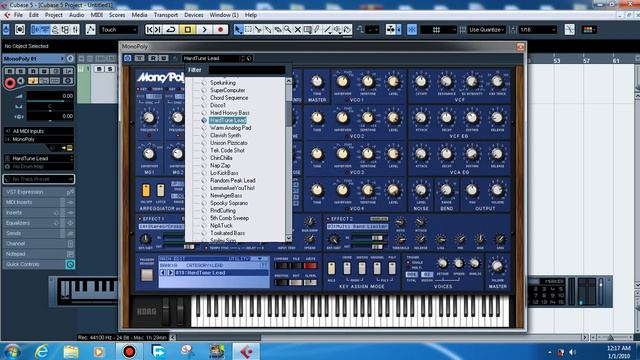Open Windows Explorer folder in the taskbar
Viewport: 640px width, 360px height.
tap(71, 351)
